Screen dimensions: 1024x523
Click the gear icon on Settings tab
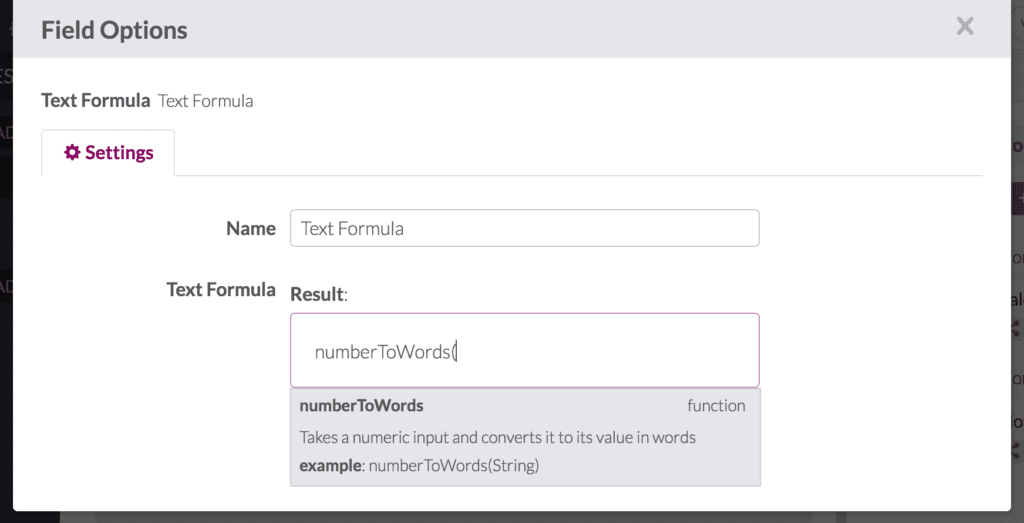(72, 153)
